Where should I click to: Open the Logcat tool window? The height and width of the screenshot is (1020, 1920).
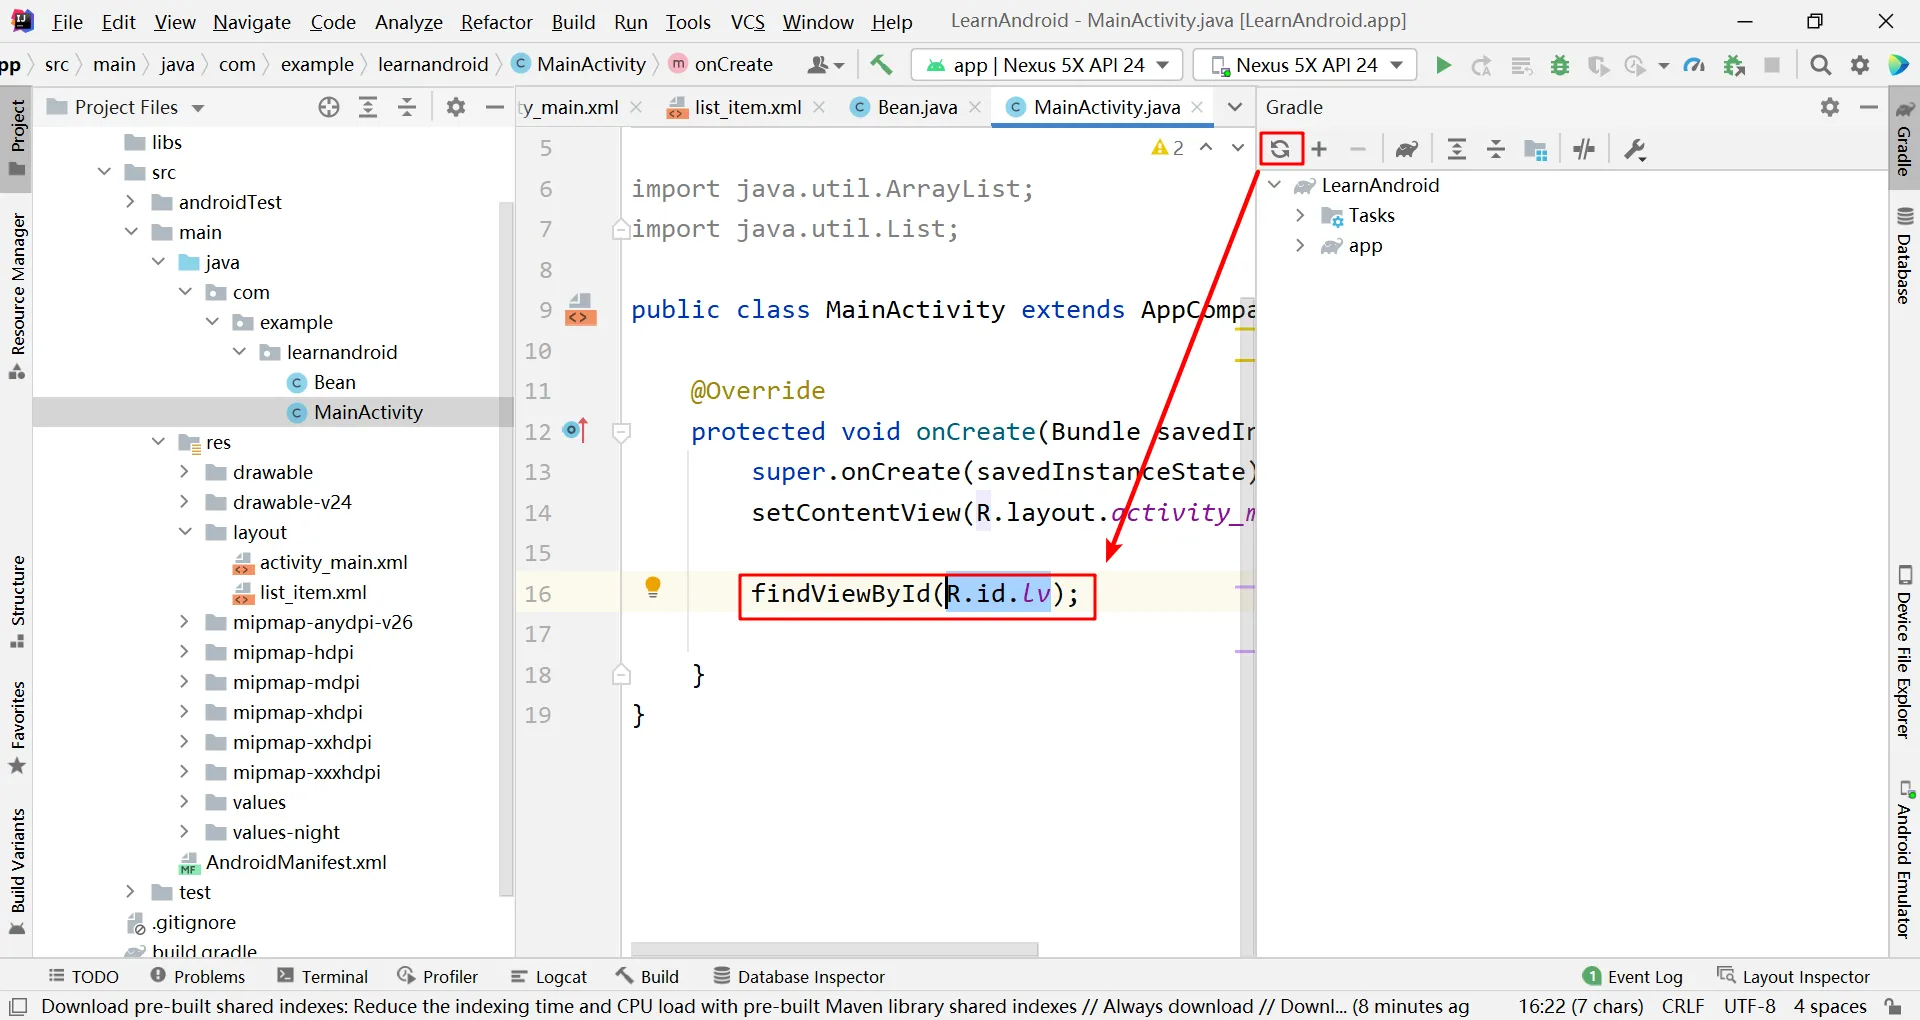549,976
